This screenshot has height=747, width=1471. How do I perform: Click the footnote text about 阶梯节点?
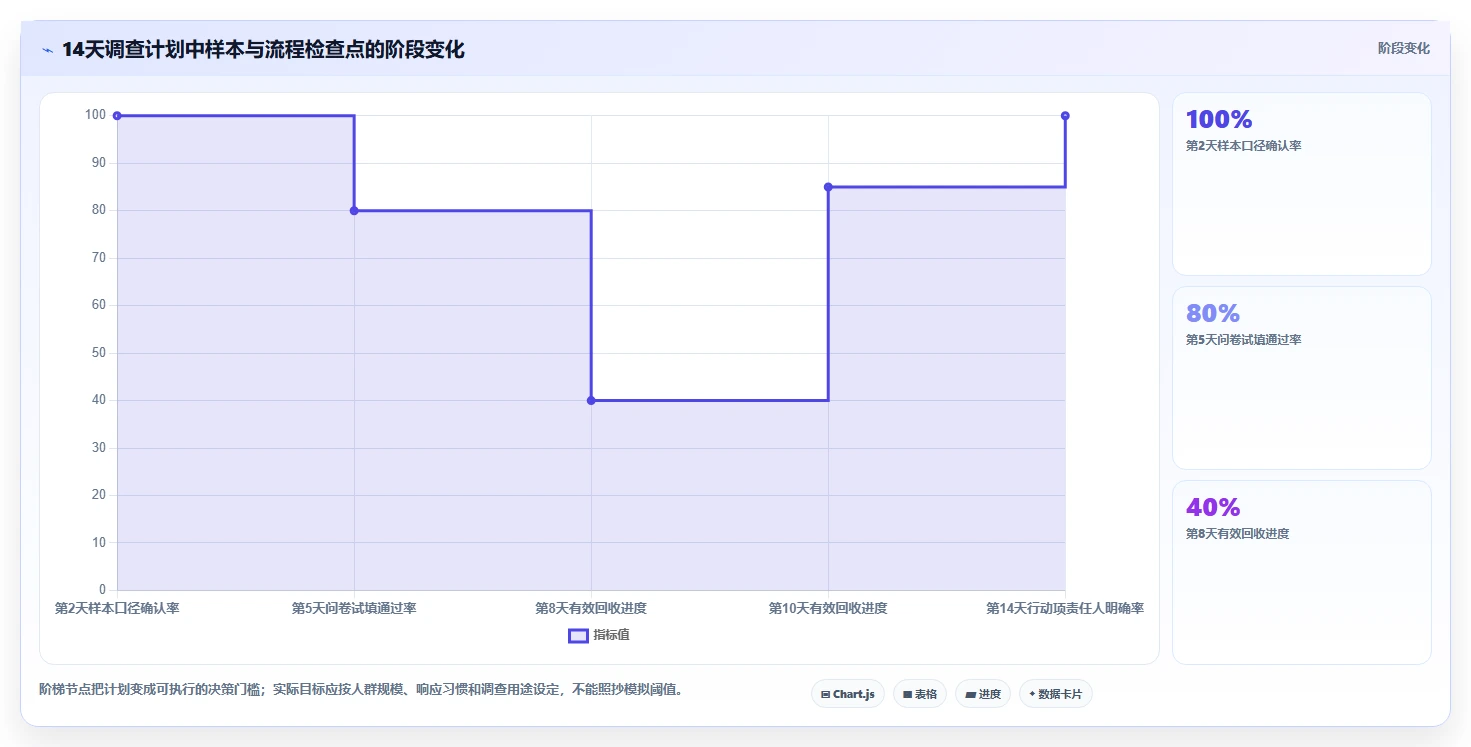[x=361, y=689]
